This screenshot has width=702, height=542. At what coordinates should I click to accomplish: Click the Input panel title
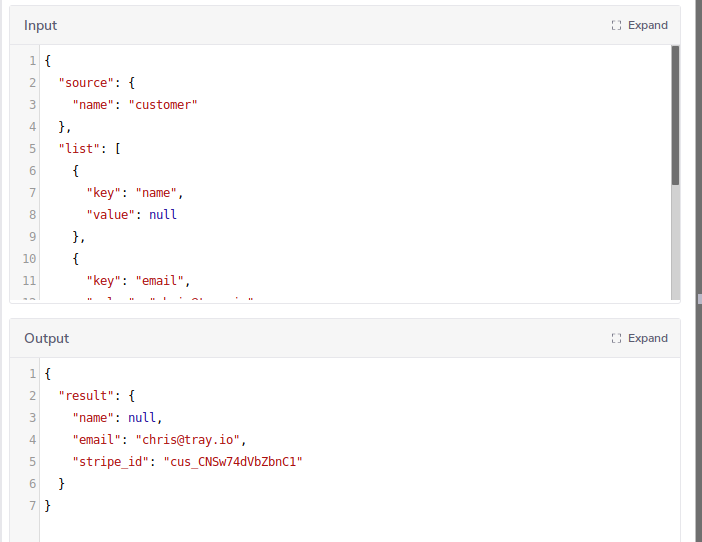pyautogui.click(x=41, y=26)
